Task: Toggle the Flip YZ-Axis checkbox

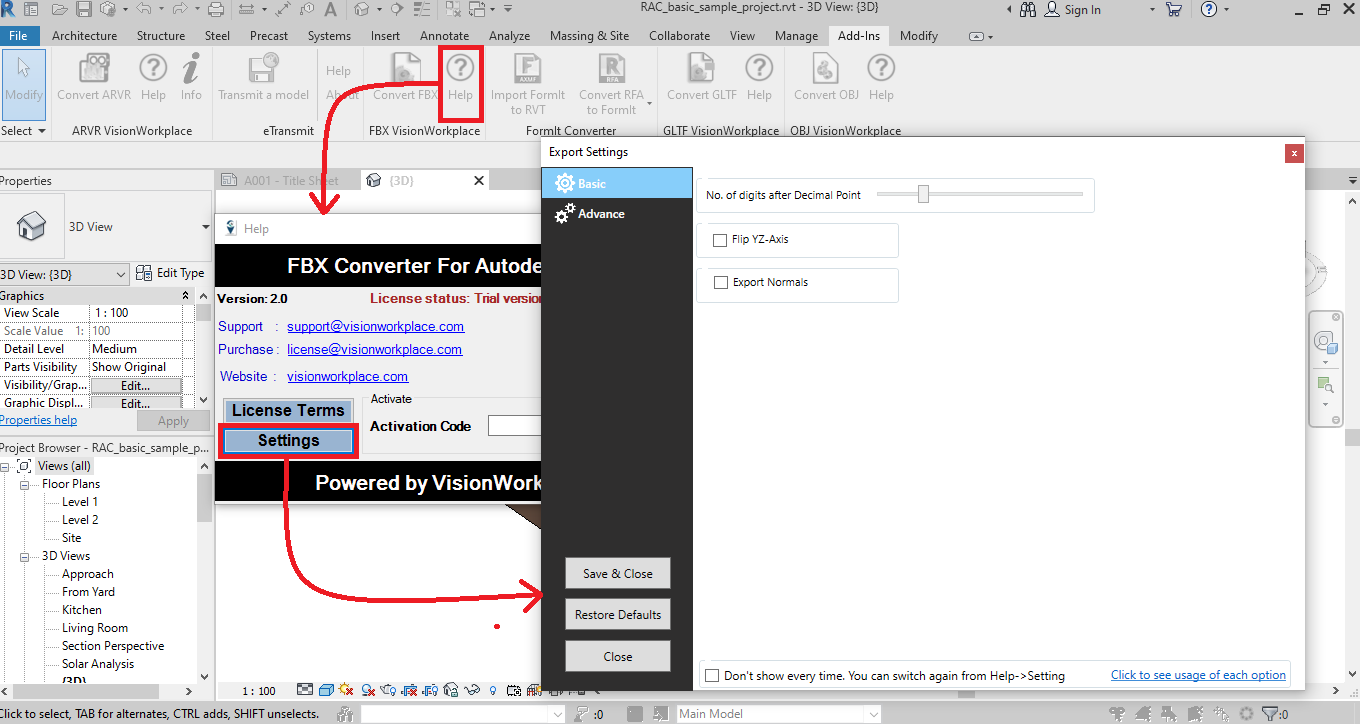Action: click(x=720, y=240)
